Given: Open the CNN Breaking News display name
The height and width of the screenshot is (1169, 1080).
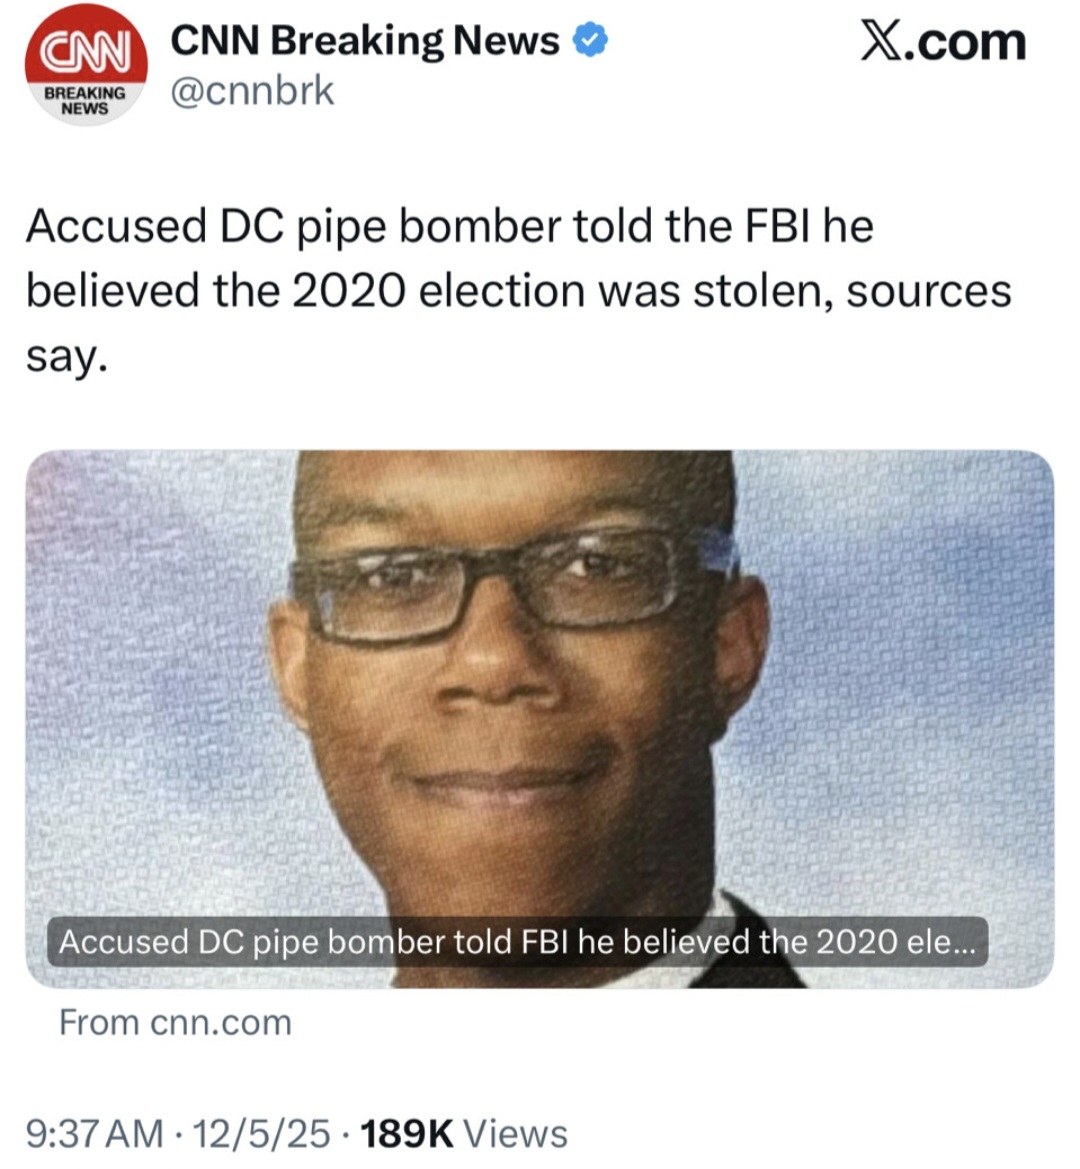Looking at the screenshot, I should 365,41.
